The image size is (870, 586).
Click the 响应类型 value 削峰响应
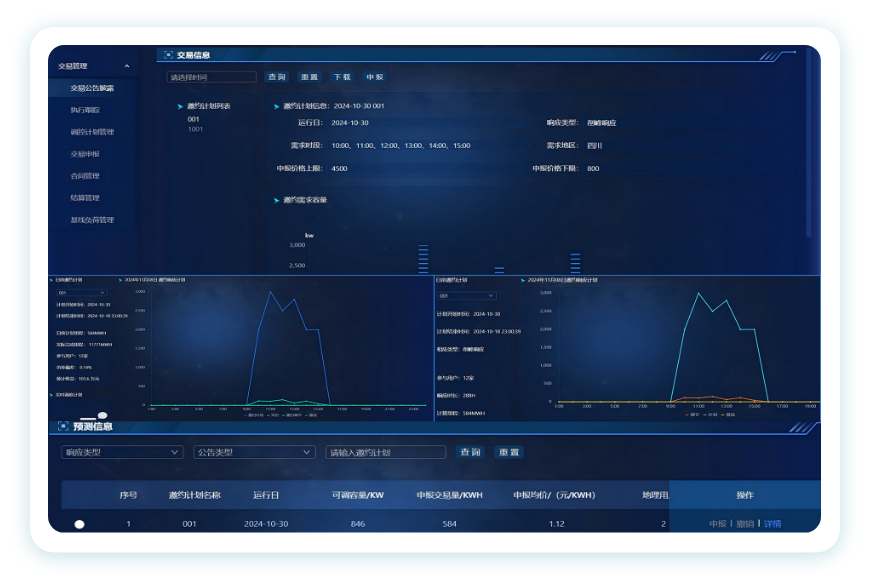tap(601, 123)
